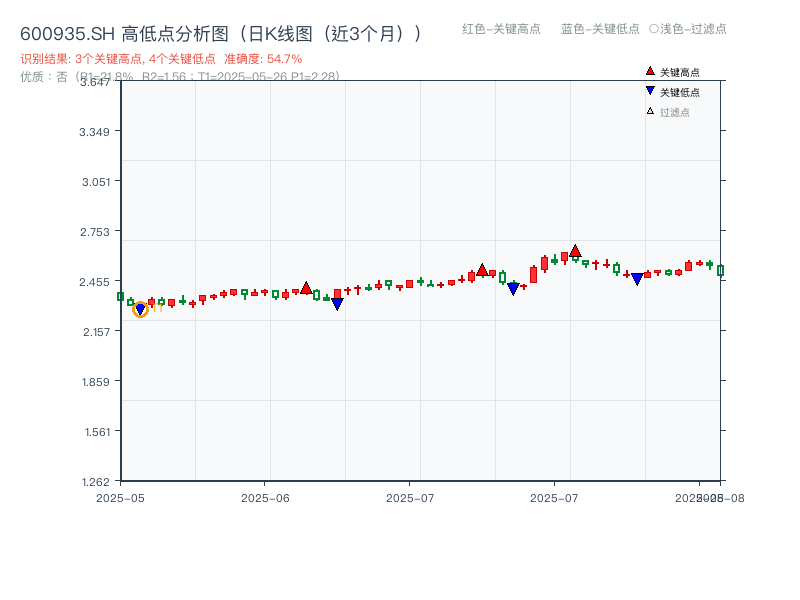The height and width of the screenshot is (600, 800).
Task: Click the red 识别结果 summary text
Action: tap(161, 59)
